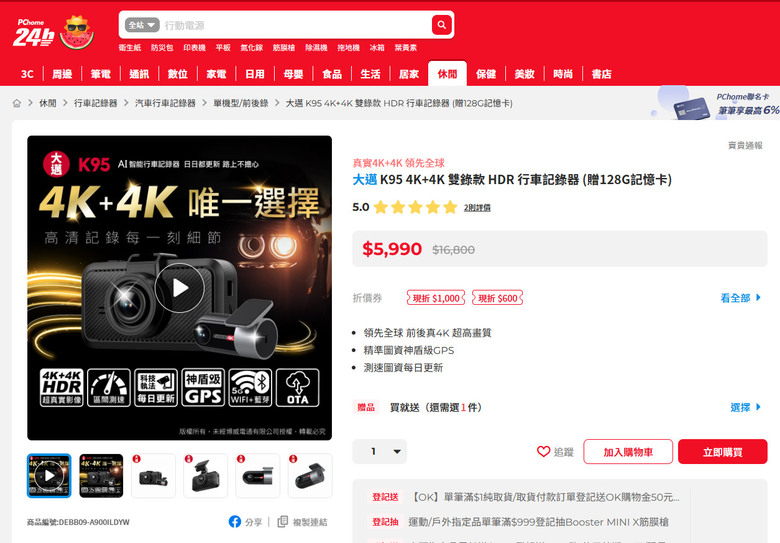Viewport: 780px width, 543px height.
Task: Select the fourth front camera thumbnail
Action: (205, 476)
